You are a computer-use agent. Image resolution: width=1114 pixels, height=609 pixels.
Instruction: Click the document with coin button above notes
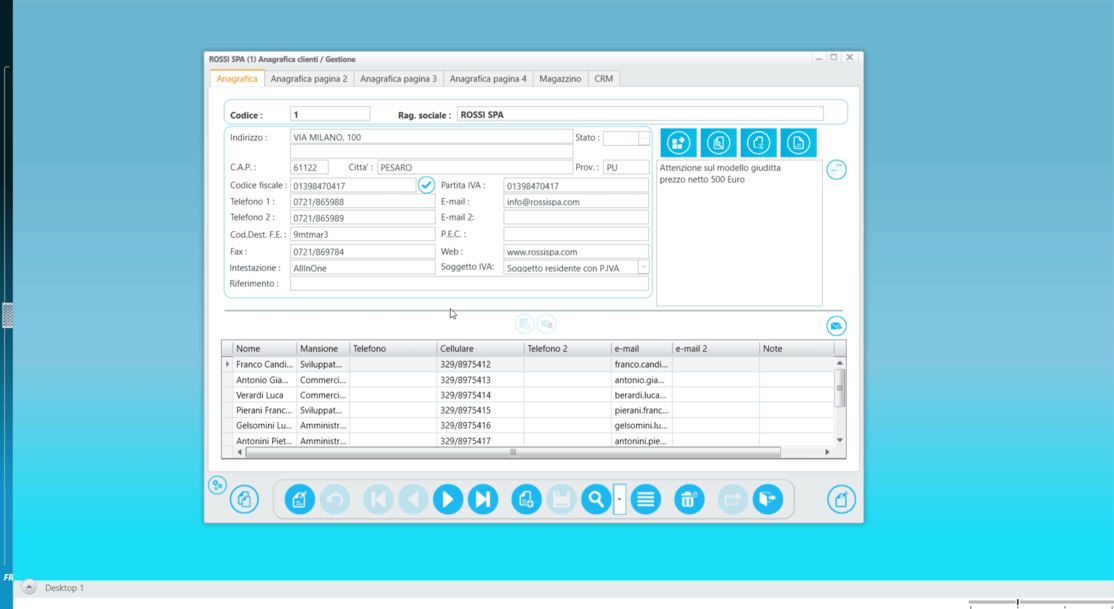(x=758, y=143)
